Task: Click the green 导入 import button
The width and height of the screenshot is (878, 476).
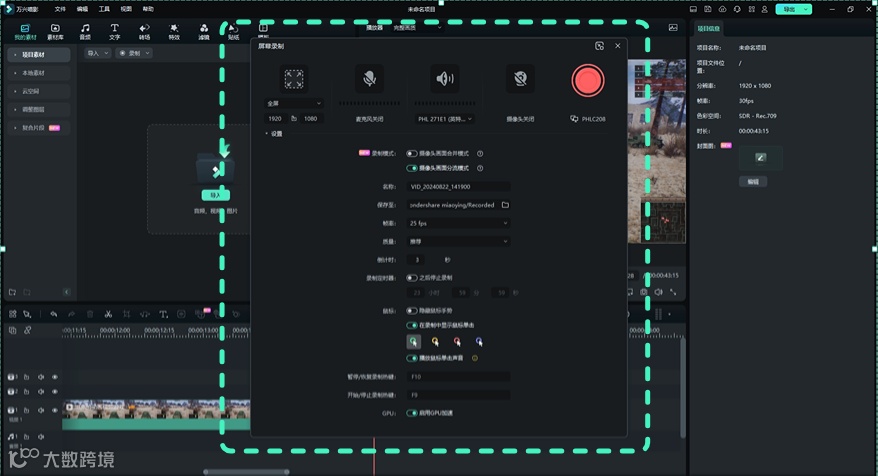Action: point(216,195)
